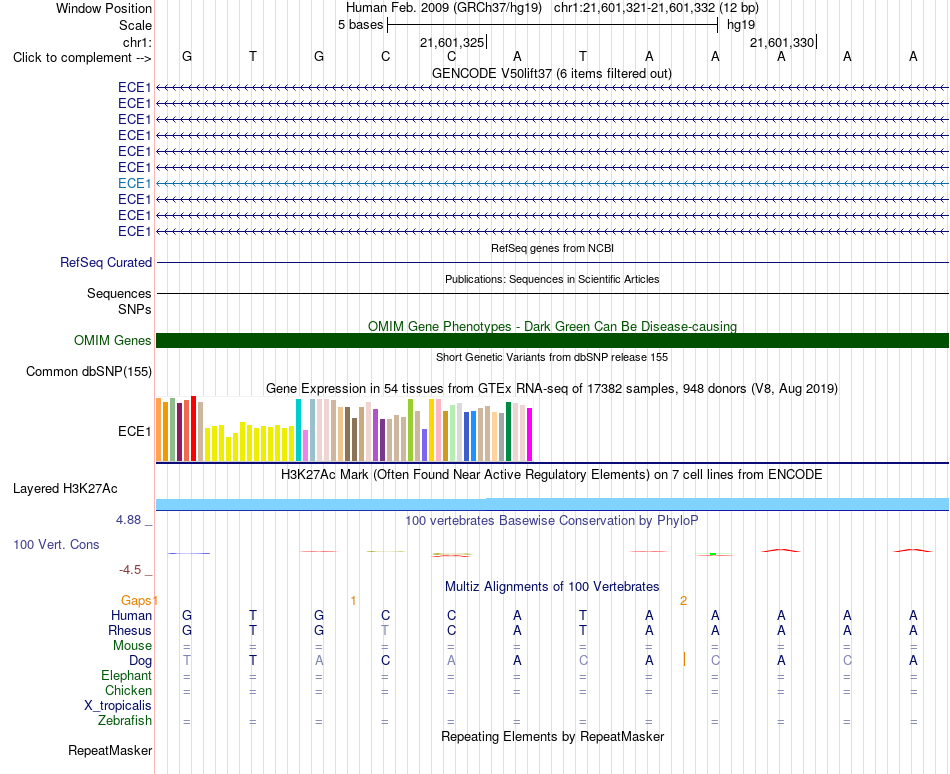The height and width of the screenshot is (774, 950).
Task: Click the grayed T in Rhesus row
Action: pos(385,630)
